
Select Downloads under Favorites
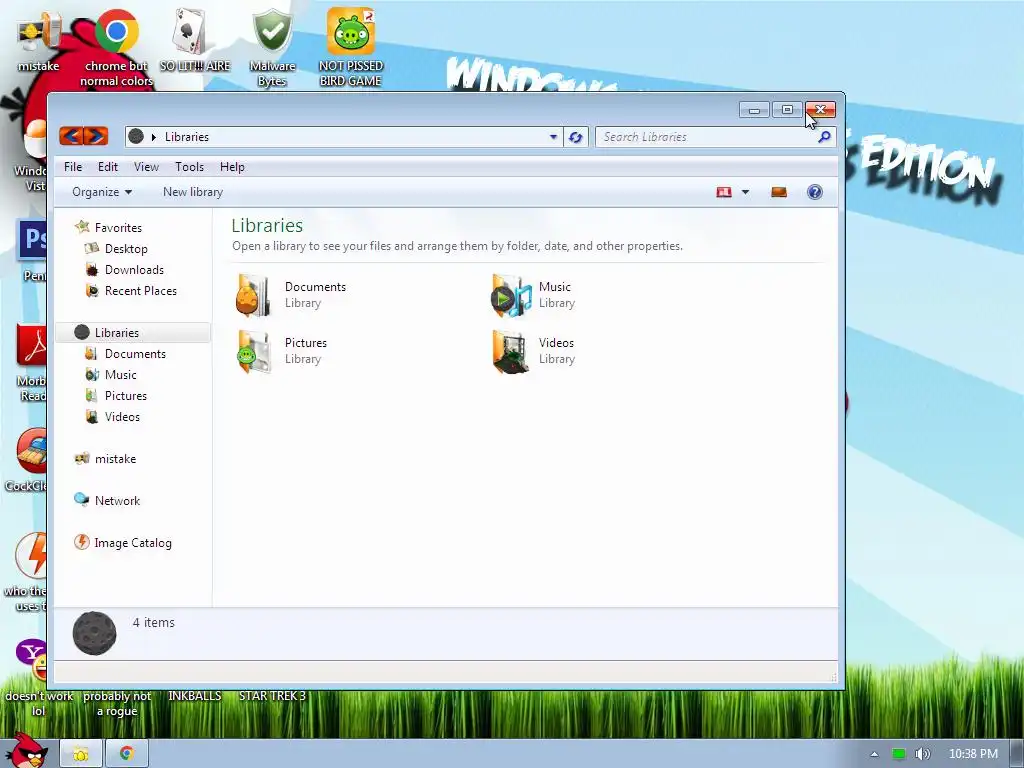pyautogui.click(x=134, y=270)
